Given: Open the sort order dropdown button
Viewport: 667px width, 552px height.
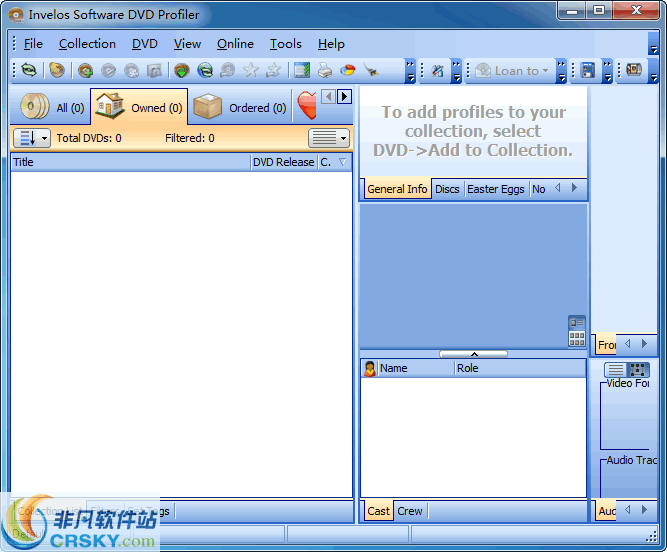Looking at the screenshot, I should pyautogui.click(x=32, y=138).
